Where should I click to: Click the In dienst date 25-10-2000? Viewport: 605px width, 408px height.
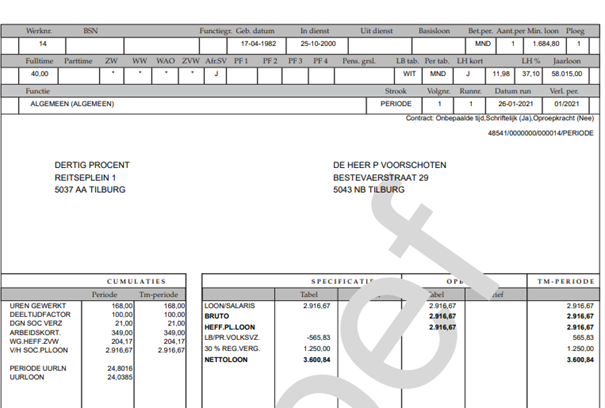pyautogui.click(x=316, y=45)
